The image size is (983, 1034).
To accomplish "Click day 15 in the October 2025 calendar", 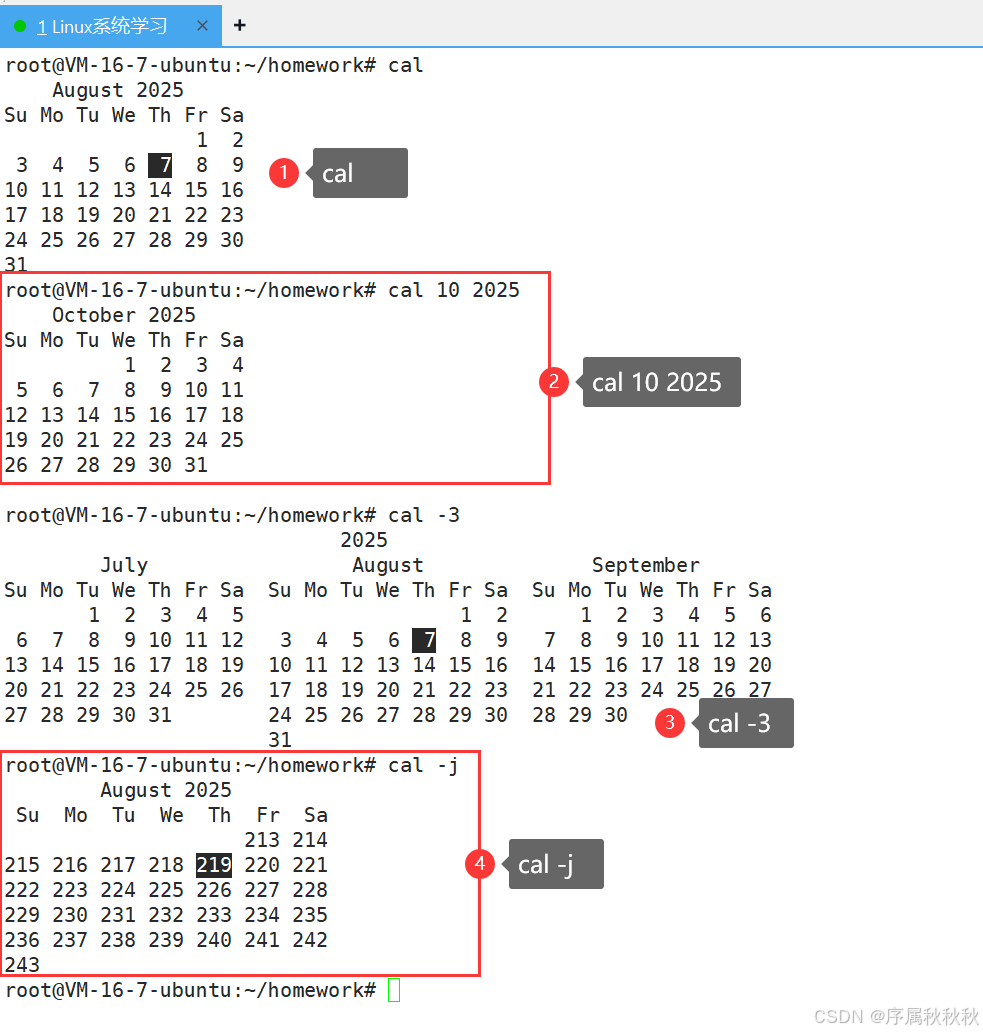I will 124,415.
